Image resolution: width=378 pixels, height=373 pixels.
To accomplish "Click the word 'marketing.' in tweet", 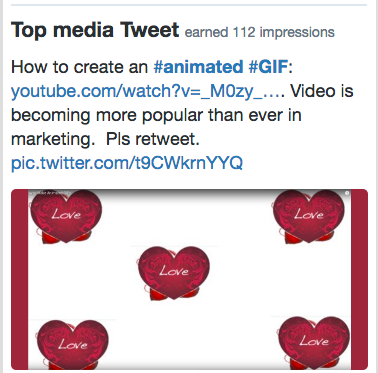I will [x=51, y=139].
